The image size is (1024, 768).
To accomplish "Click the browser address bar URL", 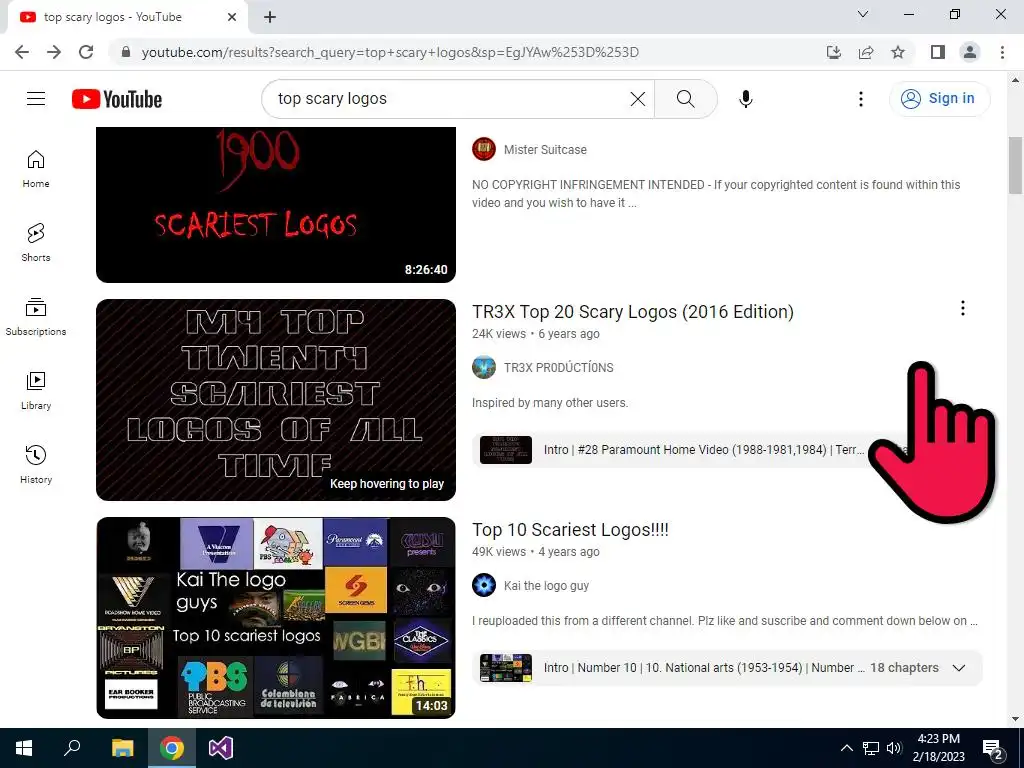I will [390, 52].
